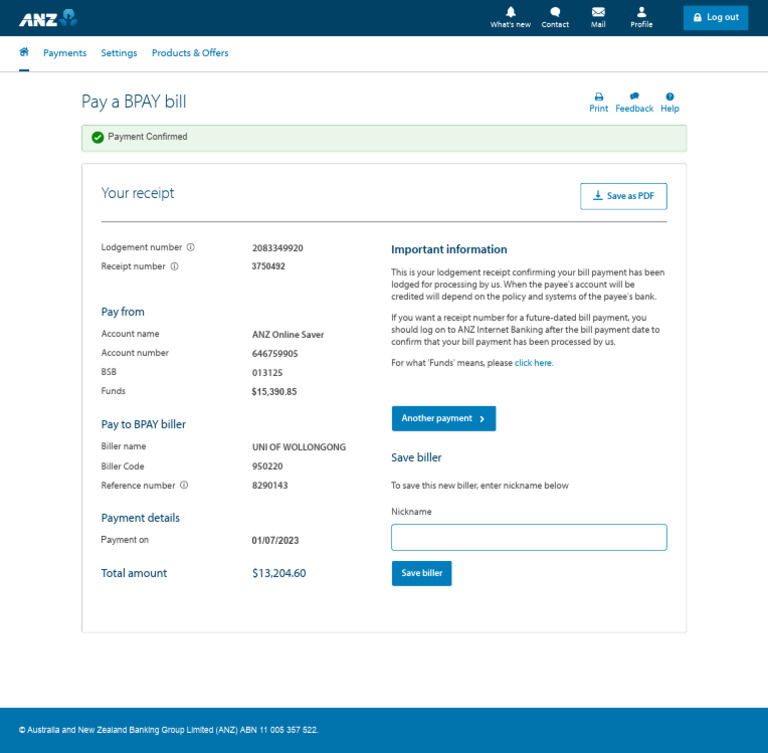768x753 pixels.
Task: Click the Payment Confirmed message text
Action: 147,137
